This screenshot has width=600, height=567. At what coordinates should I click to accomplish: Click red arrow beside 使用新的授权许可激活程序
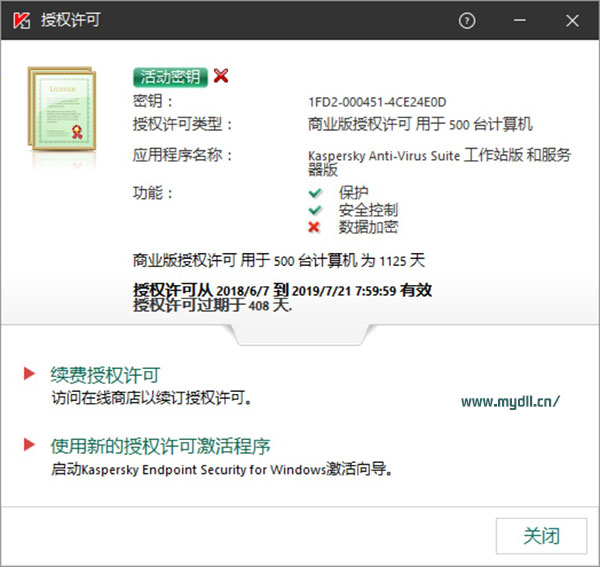point(29,445)
